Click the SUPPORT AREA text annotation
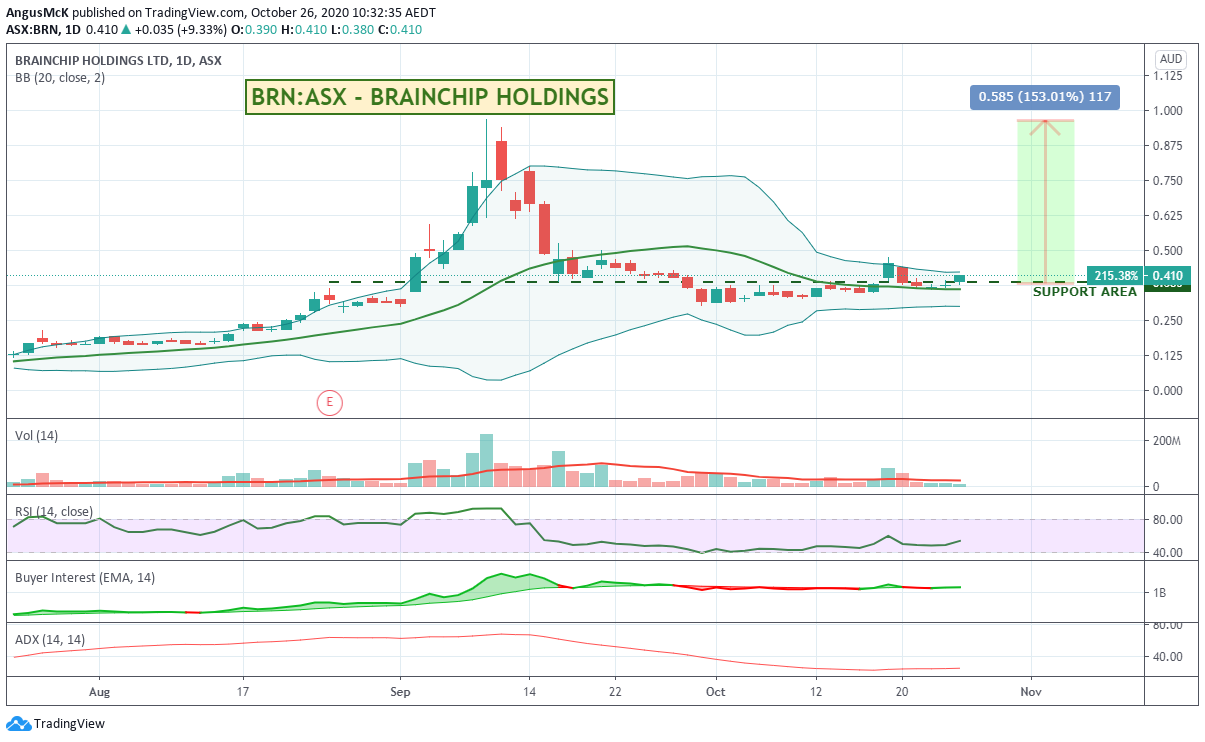This screenshot has width=1205, height=742. point(1085,291)
